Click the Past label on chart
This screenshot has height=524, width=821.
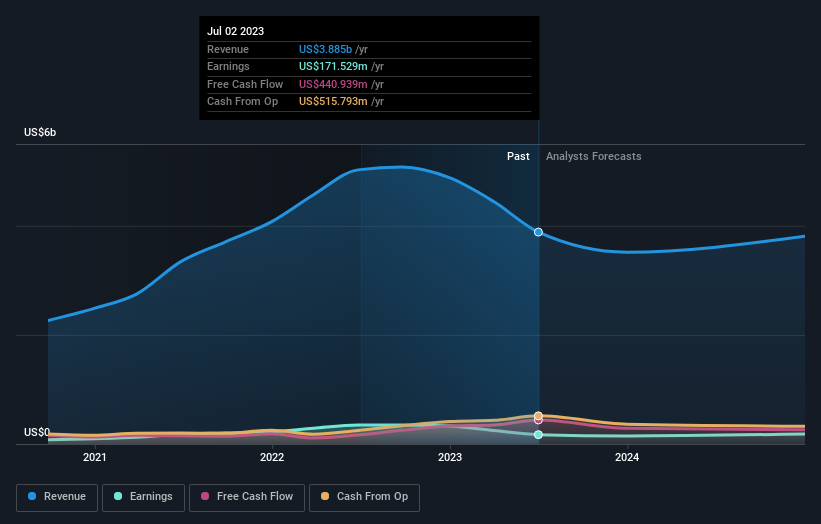point(518,157)
